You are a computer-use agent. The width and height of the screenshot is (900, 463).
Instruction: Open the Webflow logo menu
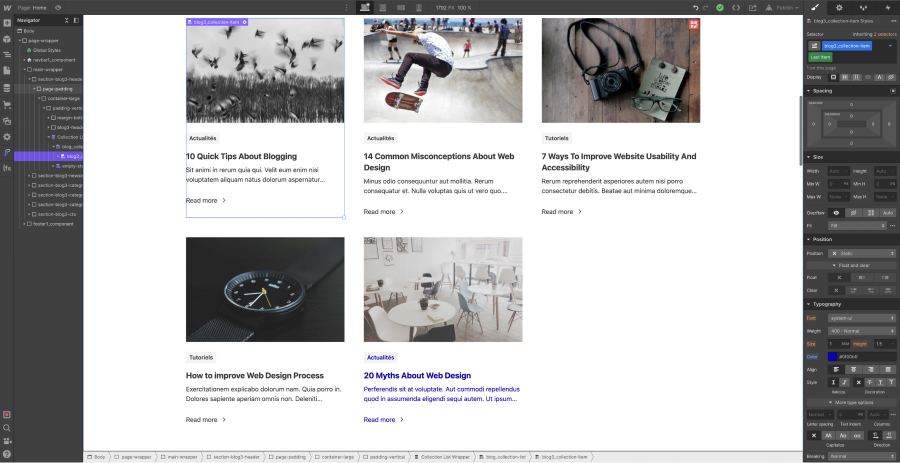(x=6, y=7)
